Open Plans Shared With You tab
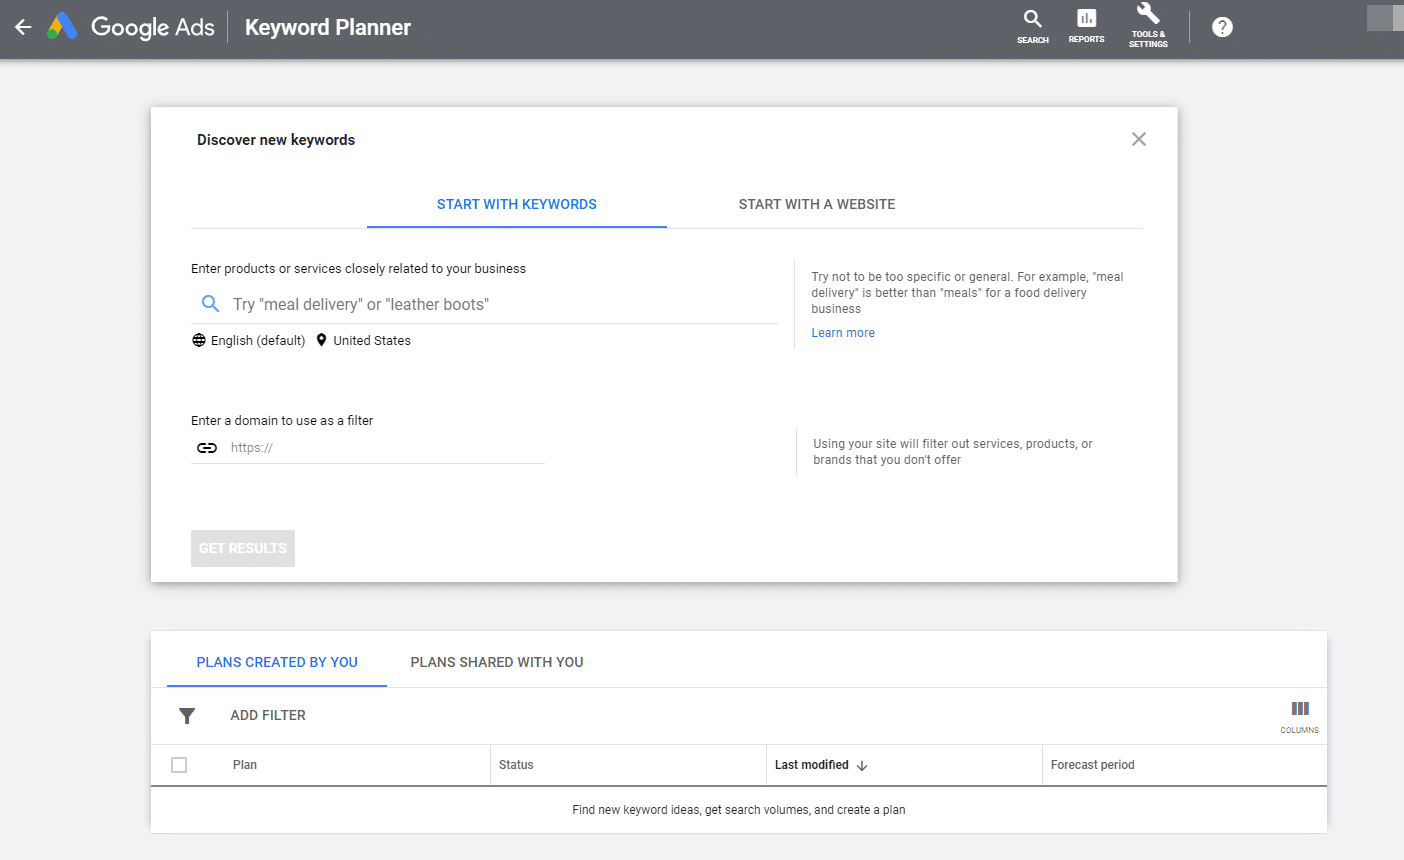This screenshot has width=1404, height=860. coord(496,662)
